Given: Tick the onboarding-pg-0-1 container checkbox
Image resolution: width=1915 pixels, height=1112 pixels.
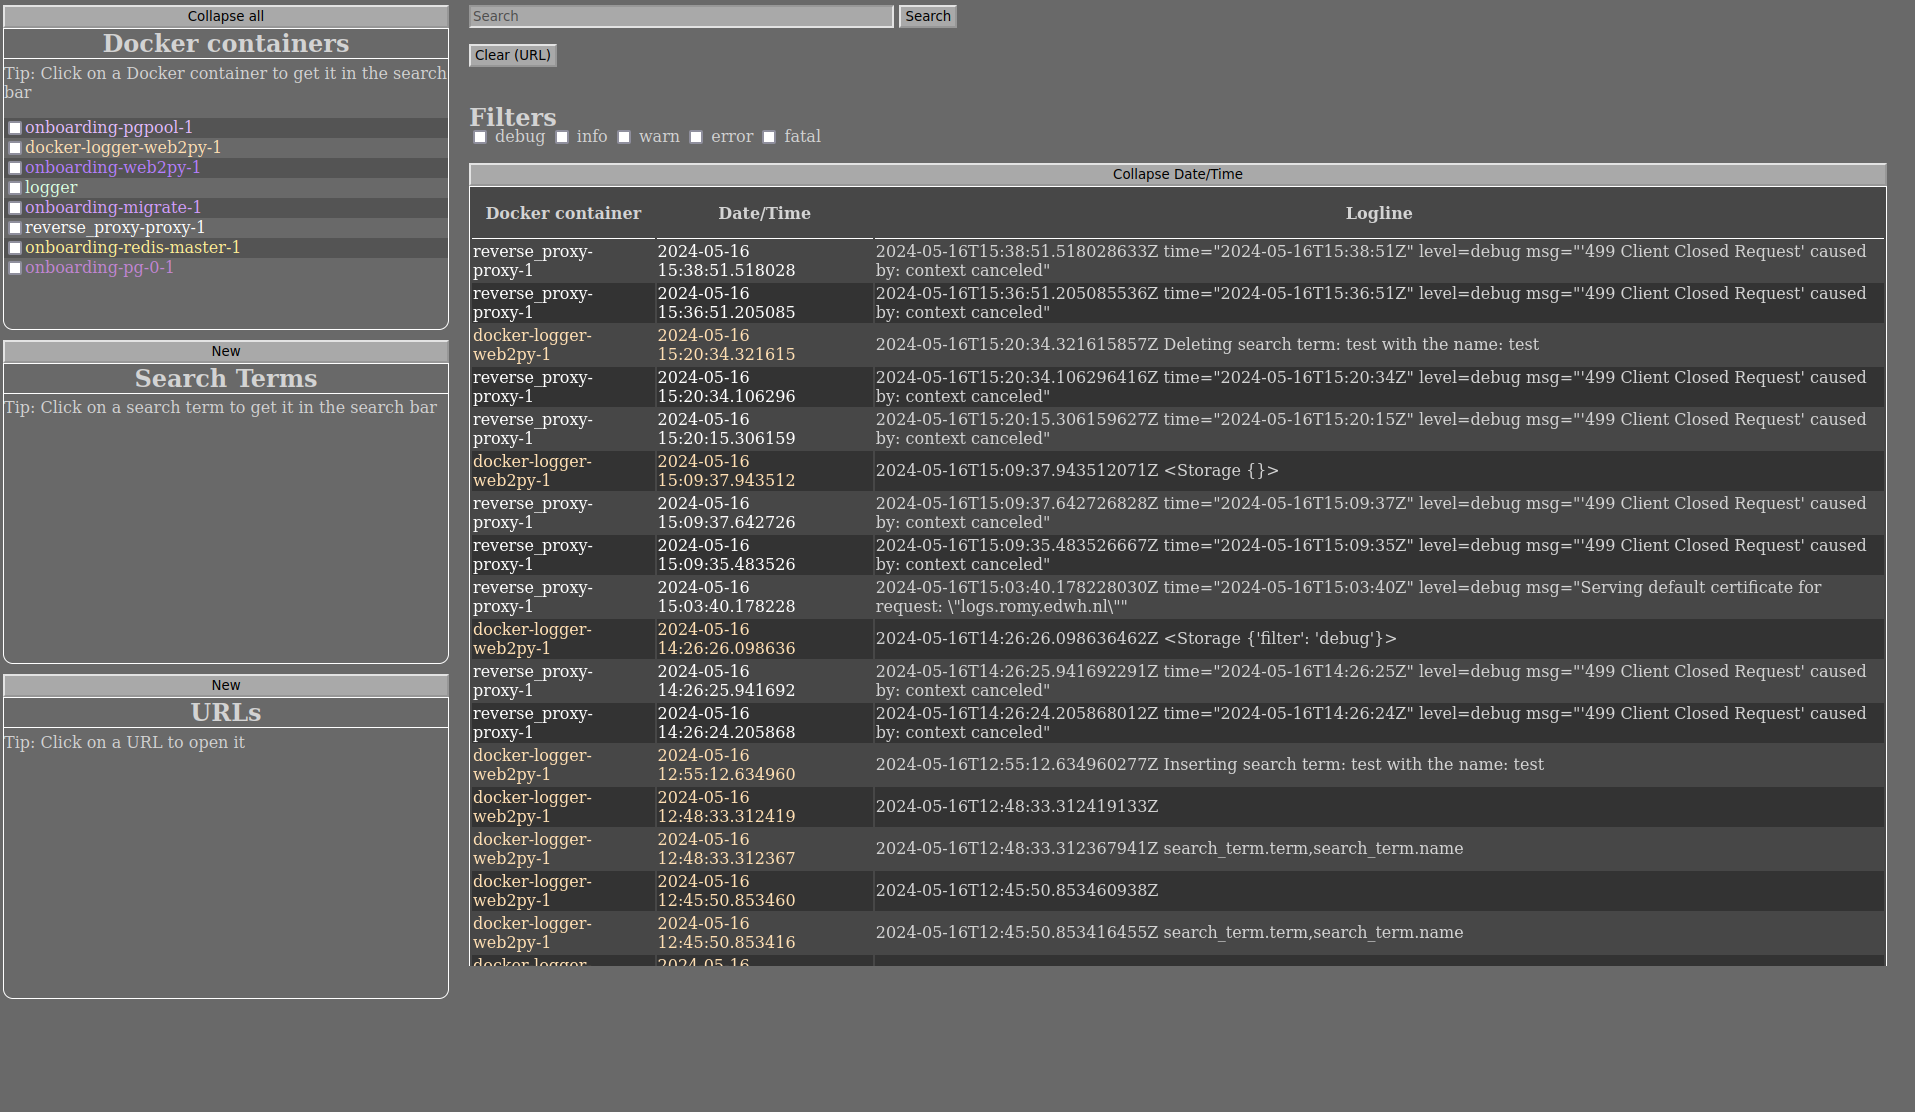Looking at the screenshot, I should tap(15, 268).
